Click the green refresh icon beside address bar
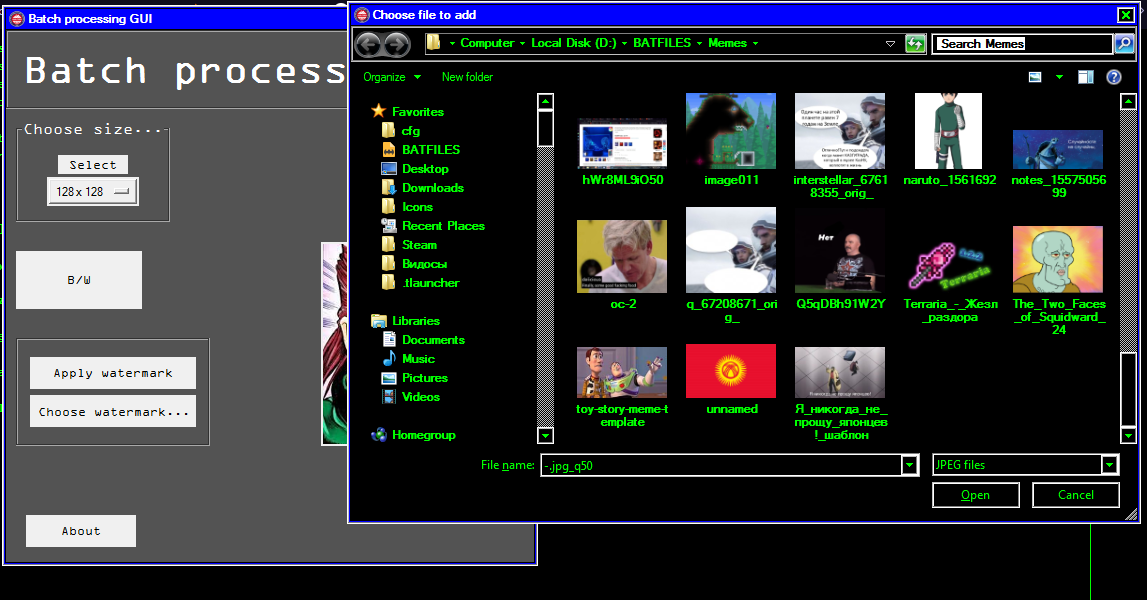The width and height of the screenshot is (1147, 600). tap(915, 44)
